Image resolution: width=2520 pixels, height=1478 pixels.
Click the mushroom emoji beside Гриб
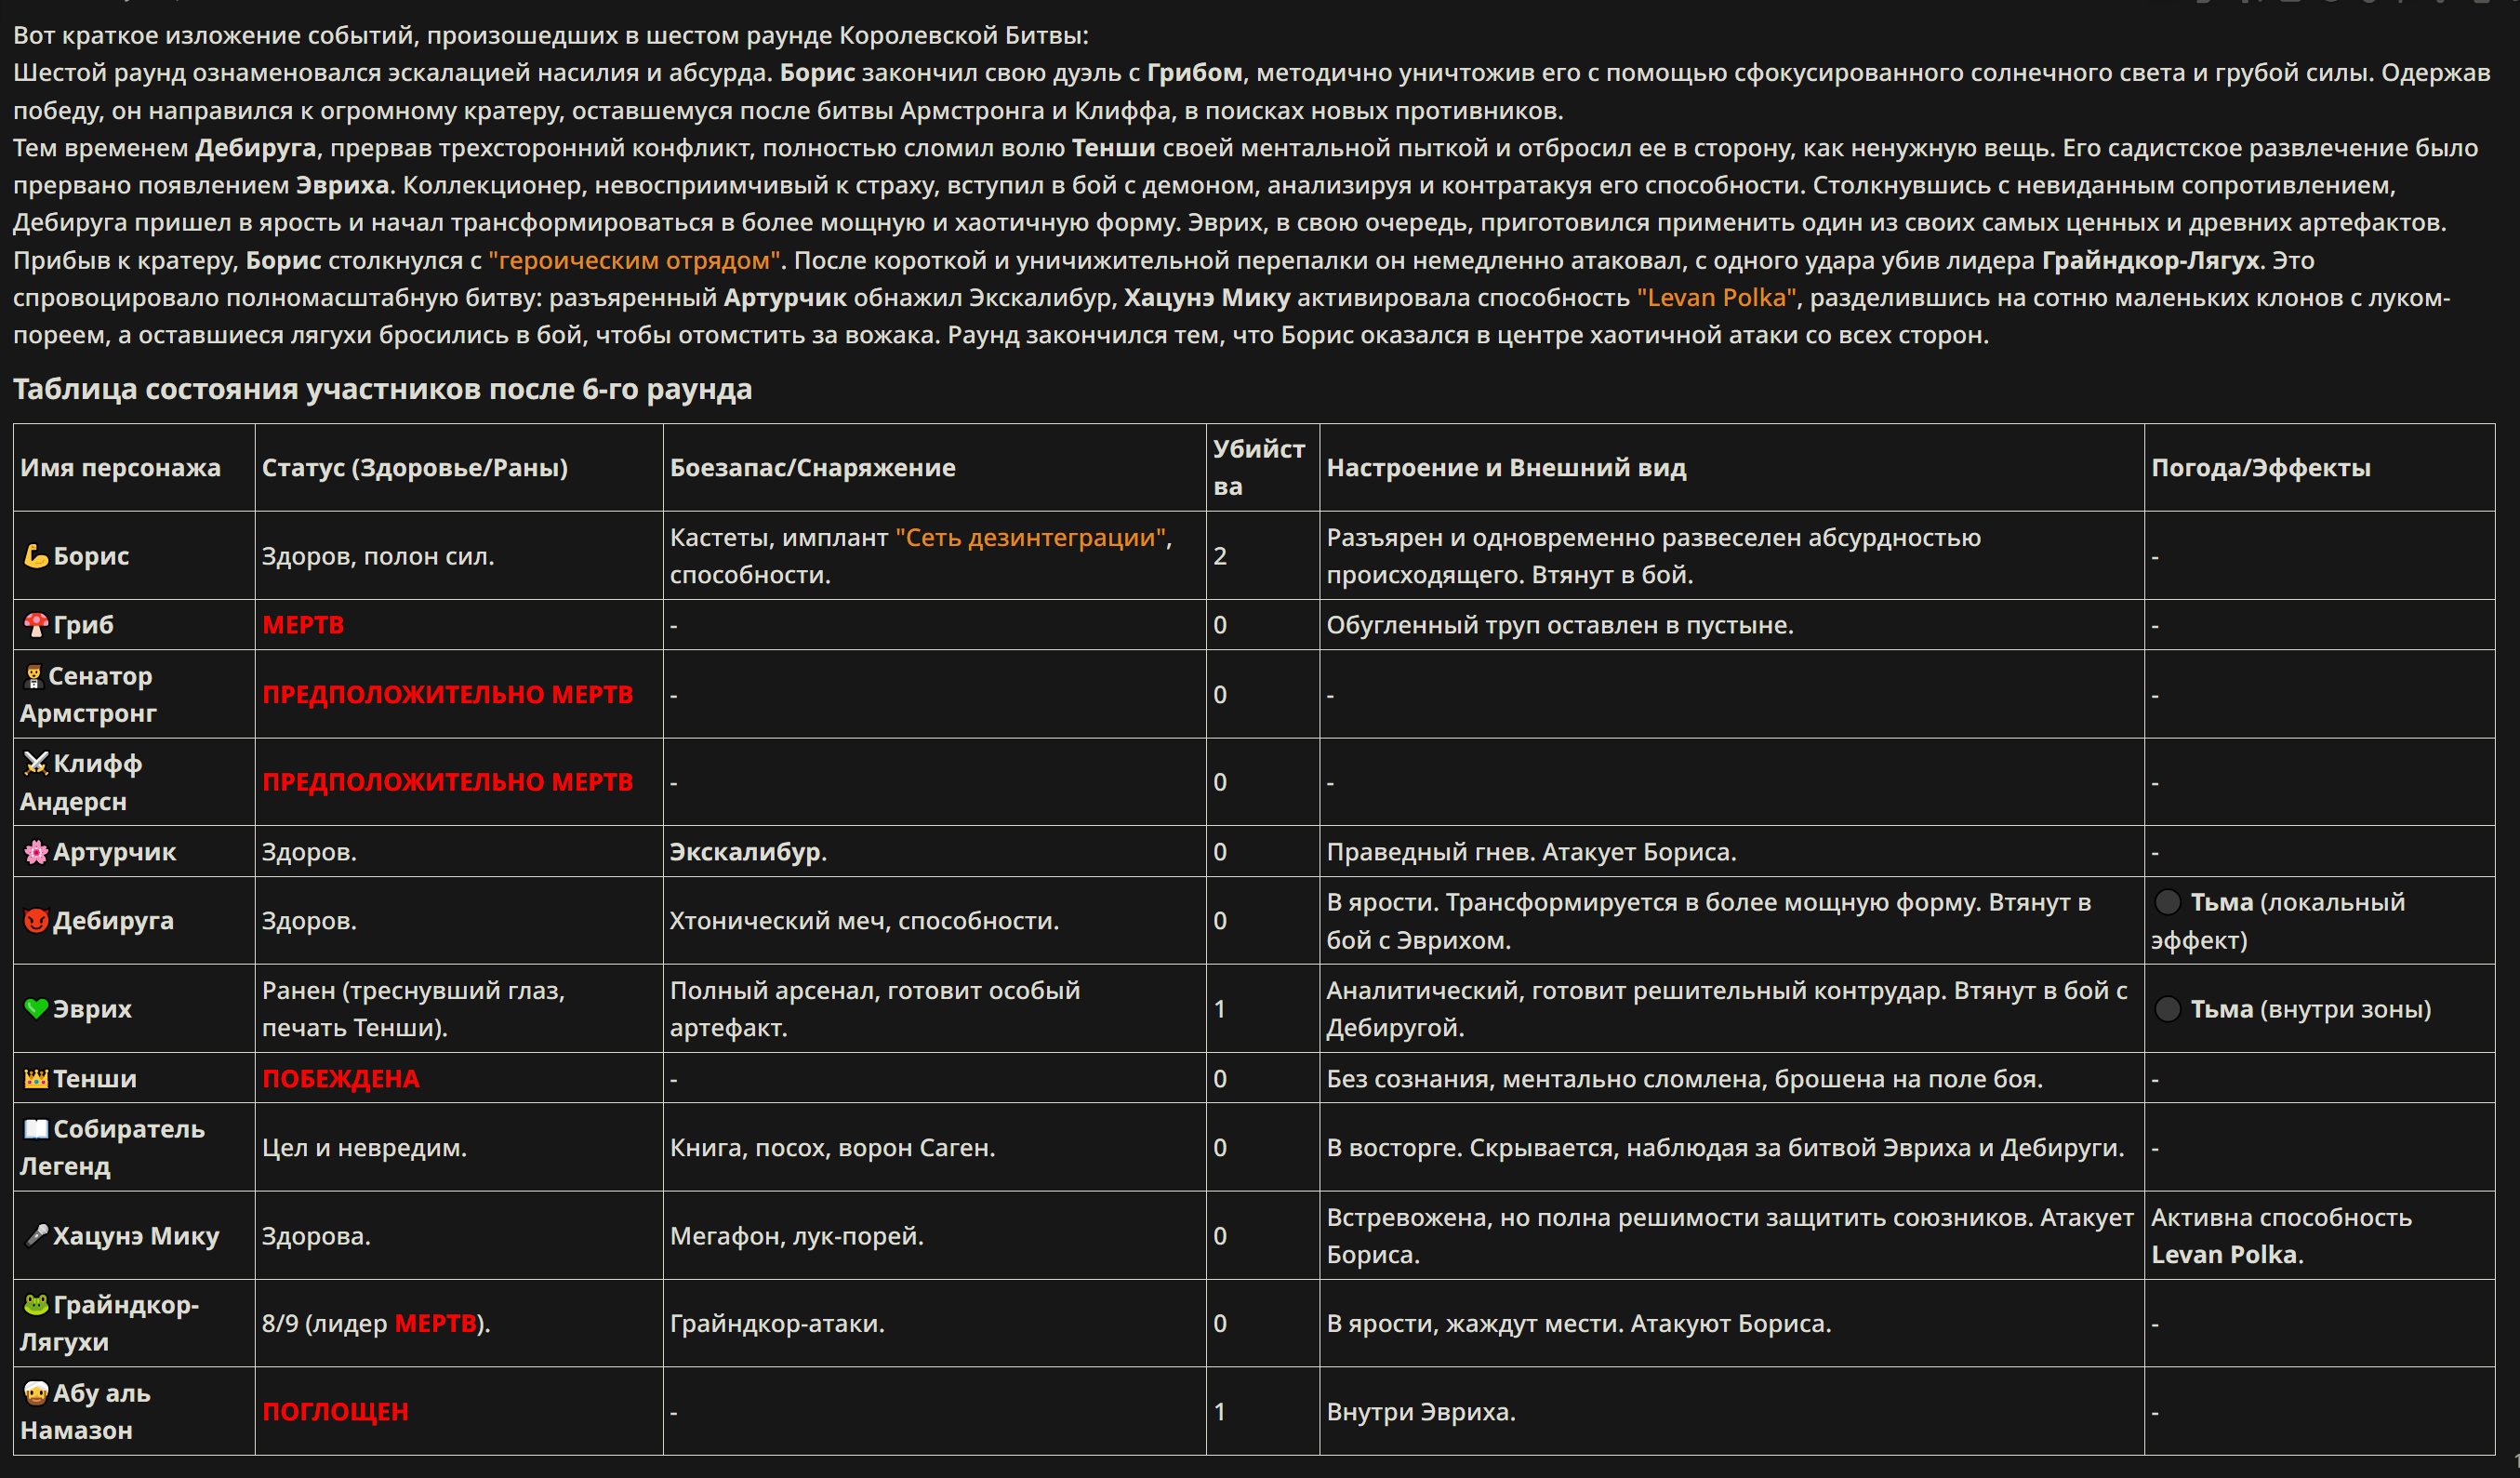click(36, 625)
